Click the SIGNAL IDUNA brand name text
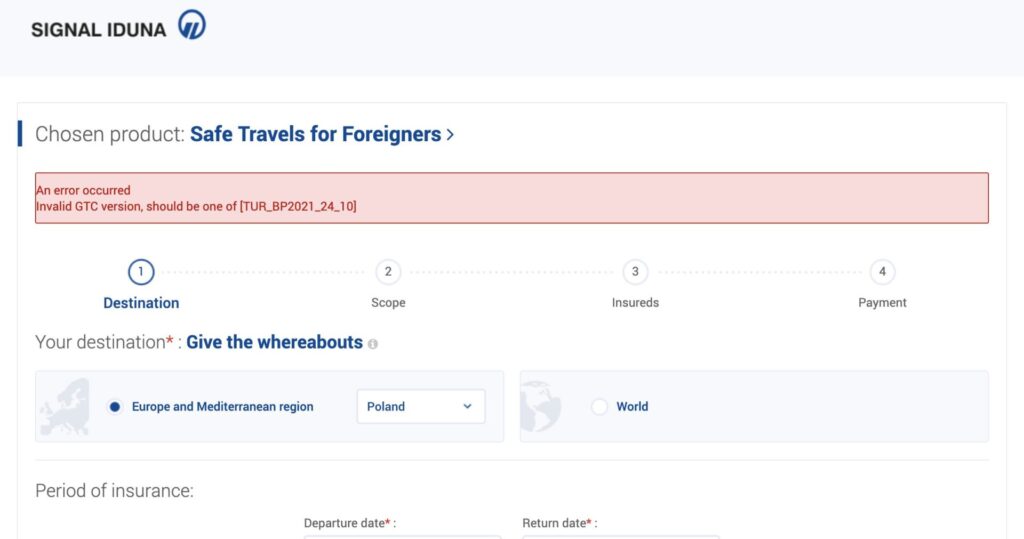1024x539 pixels. (99, 29)
